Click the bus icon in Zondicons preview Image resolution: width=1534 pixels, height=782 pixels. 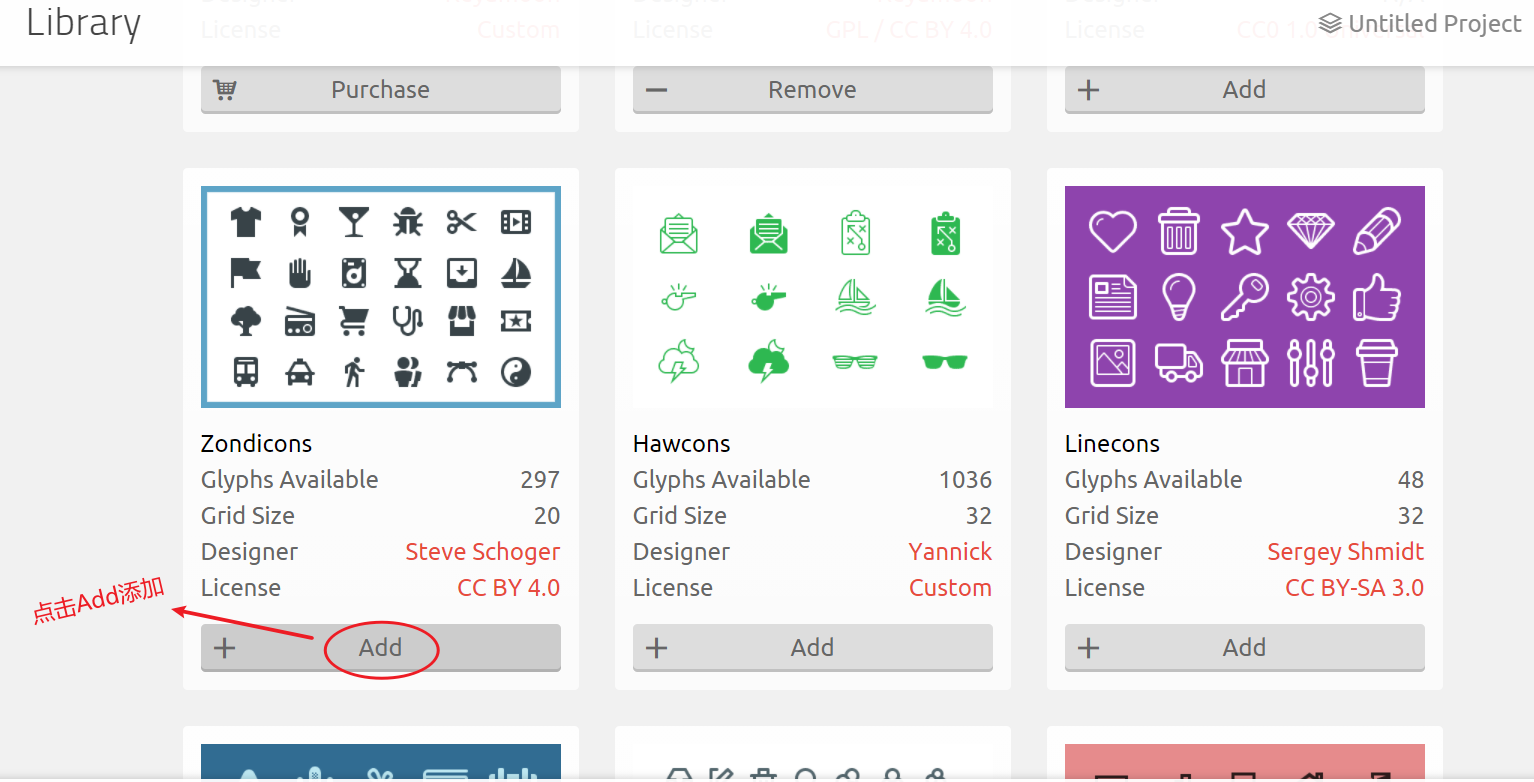tap(246, 372)
